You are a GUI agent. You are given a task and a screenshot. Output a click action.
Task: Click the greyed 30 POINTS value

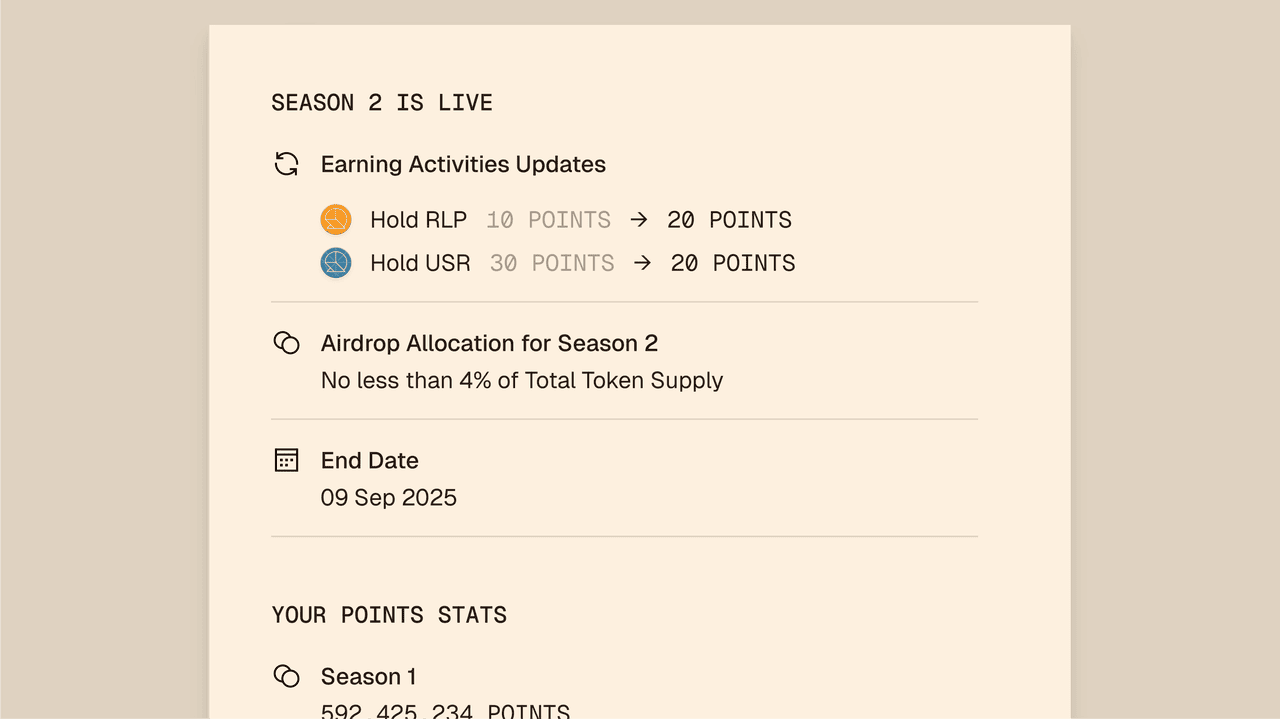click(552, 263)
